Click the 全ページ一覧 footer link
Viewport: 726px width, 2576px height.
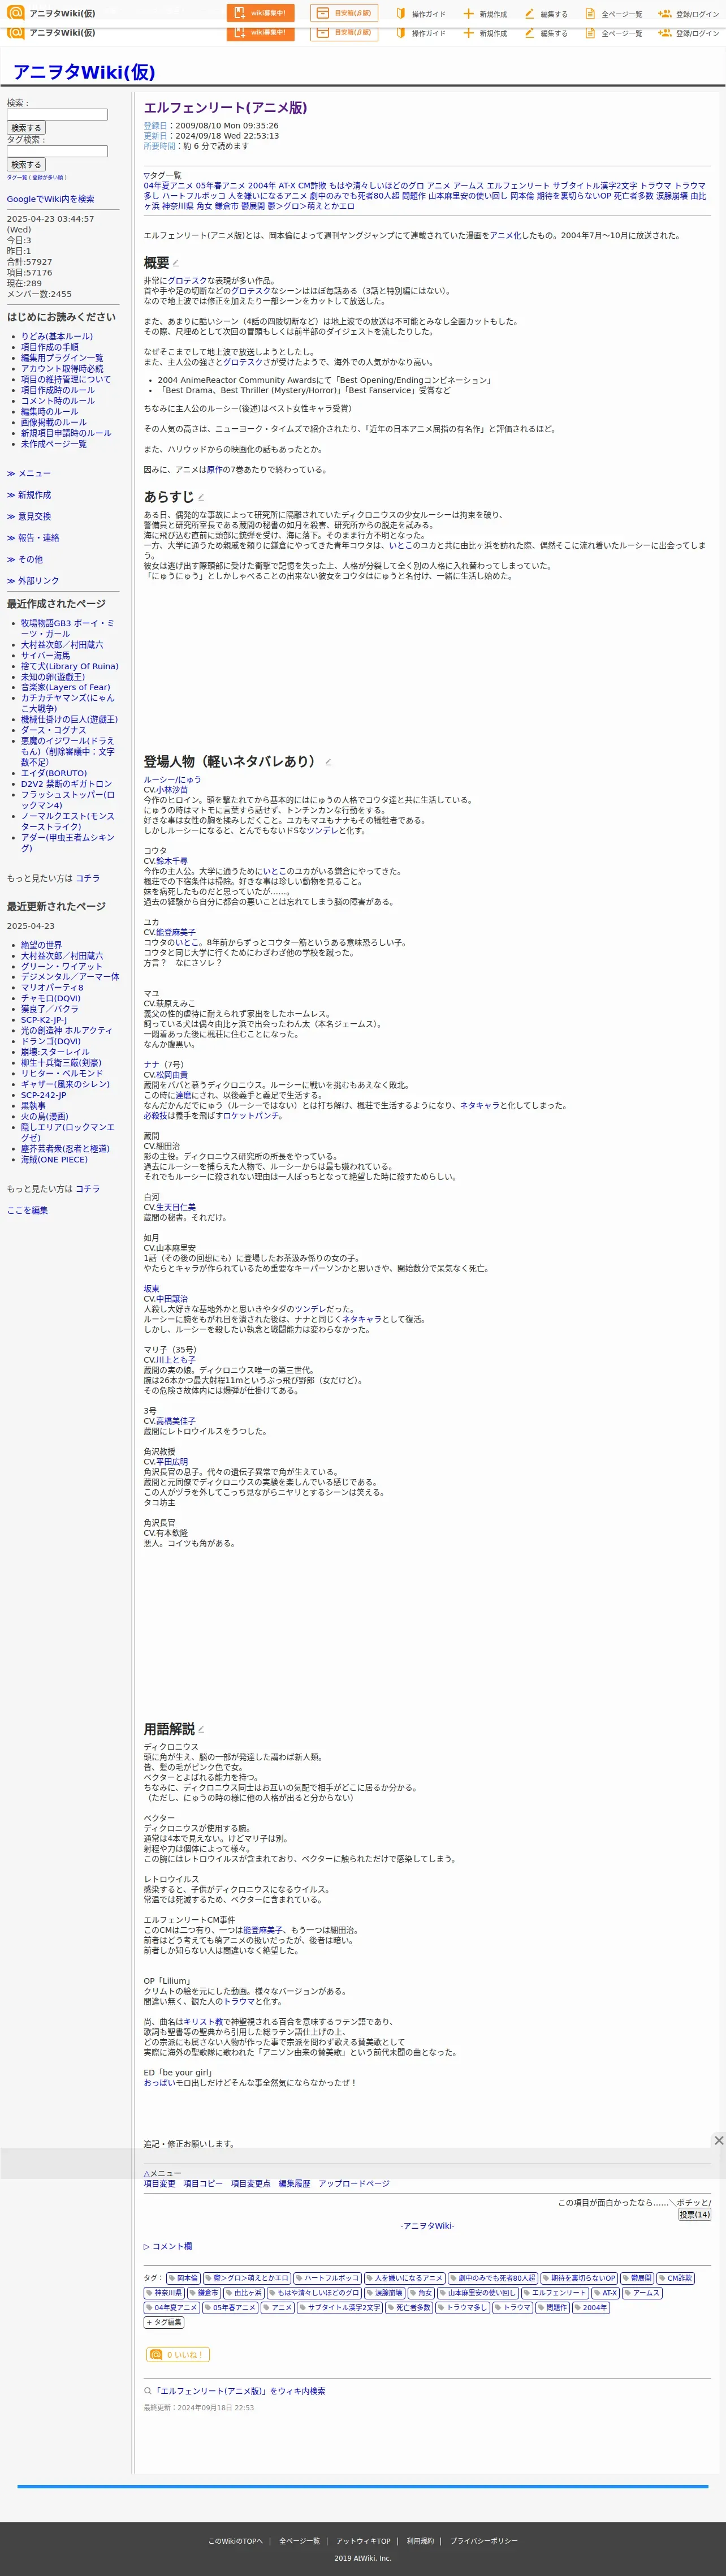coord(299,2541)
